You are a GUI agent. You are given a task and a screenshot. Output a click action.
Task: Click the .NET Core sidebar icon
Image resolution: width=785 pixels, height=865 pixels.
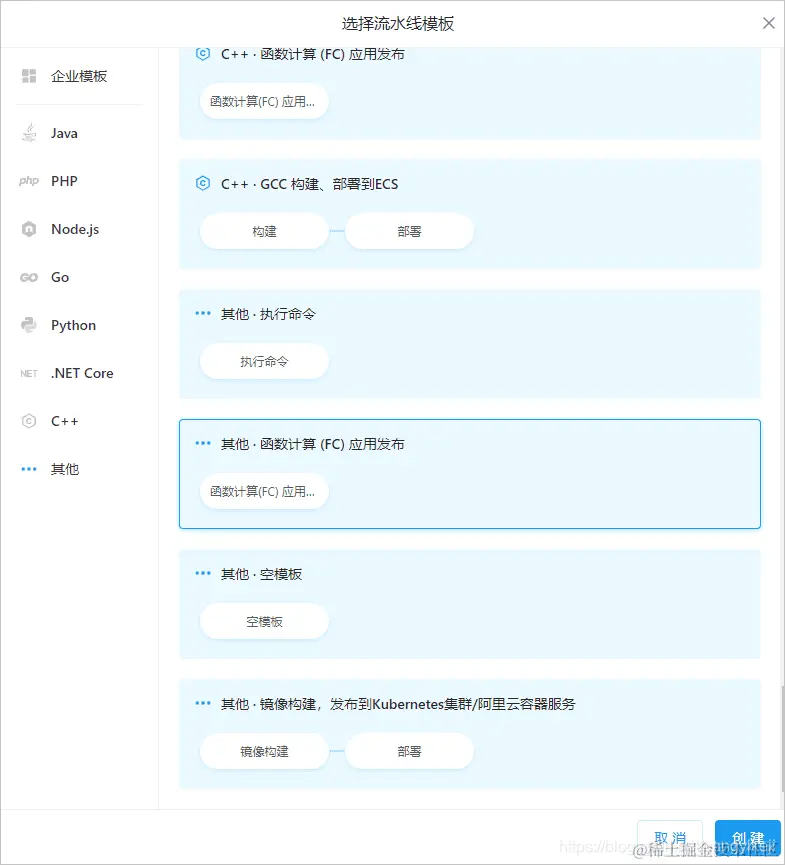click(x=28, y=373)
